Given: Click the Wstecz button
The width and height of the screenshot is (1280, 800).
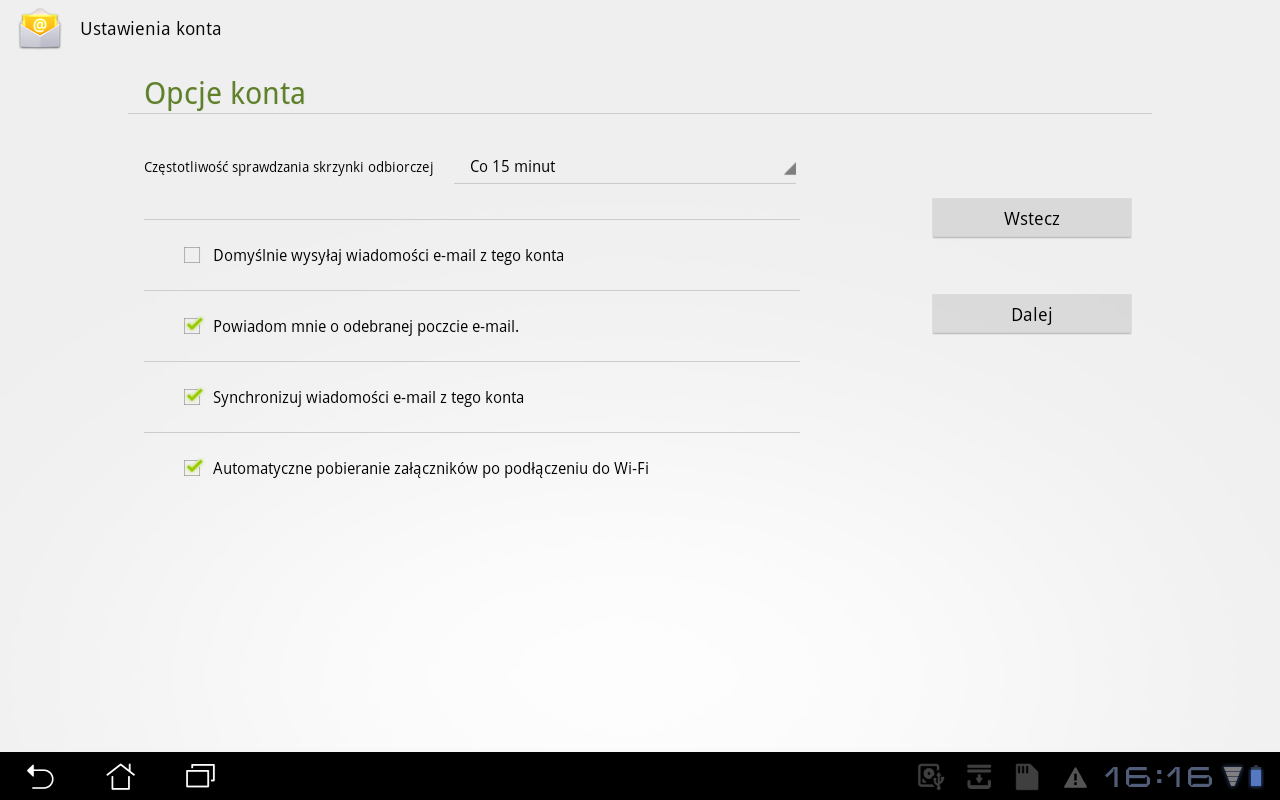Looking at the screenshot, I should pyautogui.click(x=1032, y=218).
